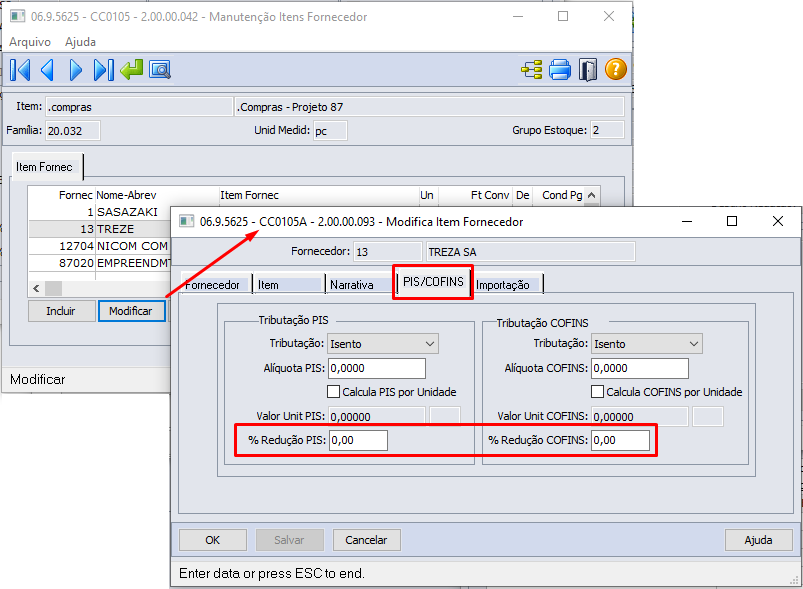The width and height of the screenshot is (803, 589).
Task: Click the Modificar button
Action: (x=131, y=311)
